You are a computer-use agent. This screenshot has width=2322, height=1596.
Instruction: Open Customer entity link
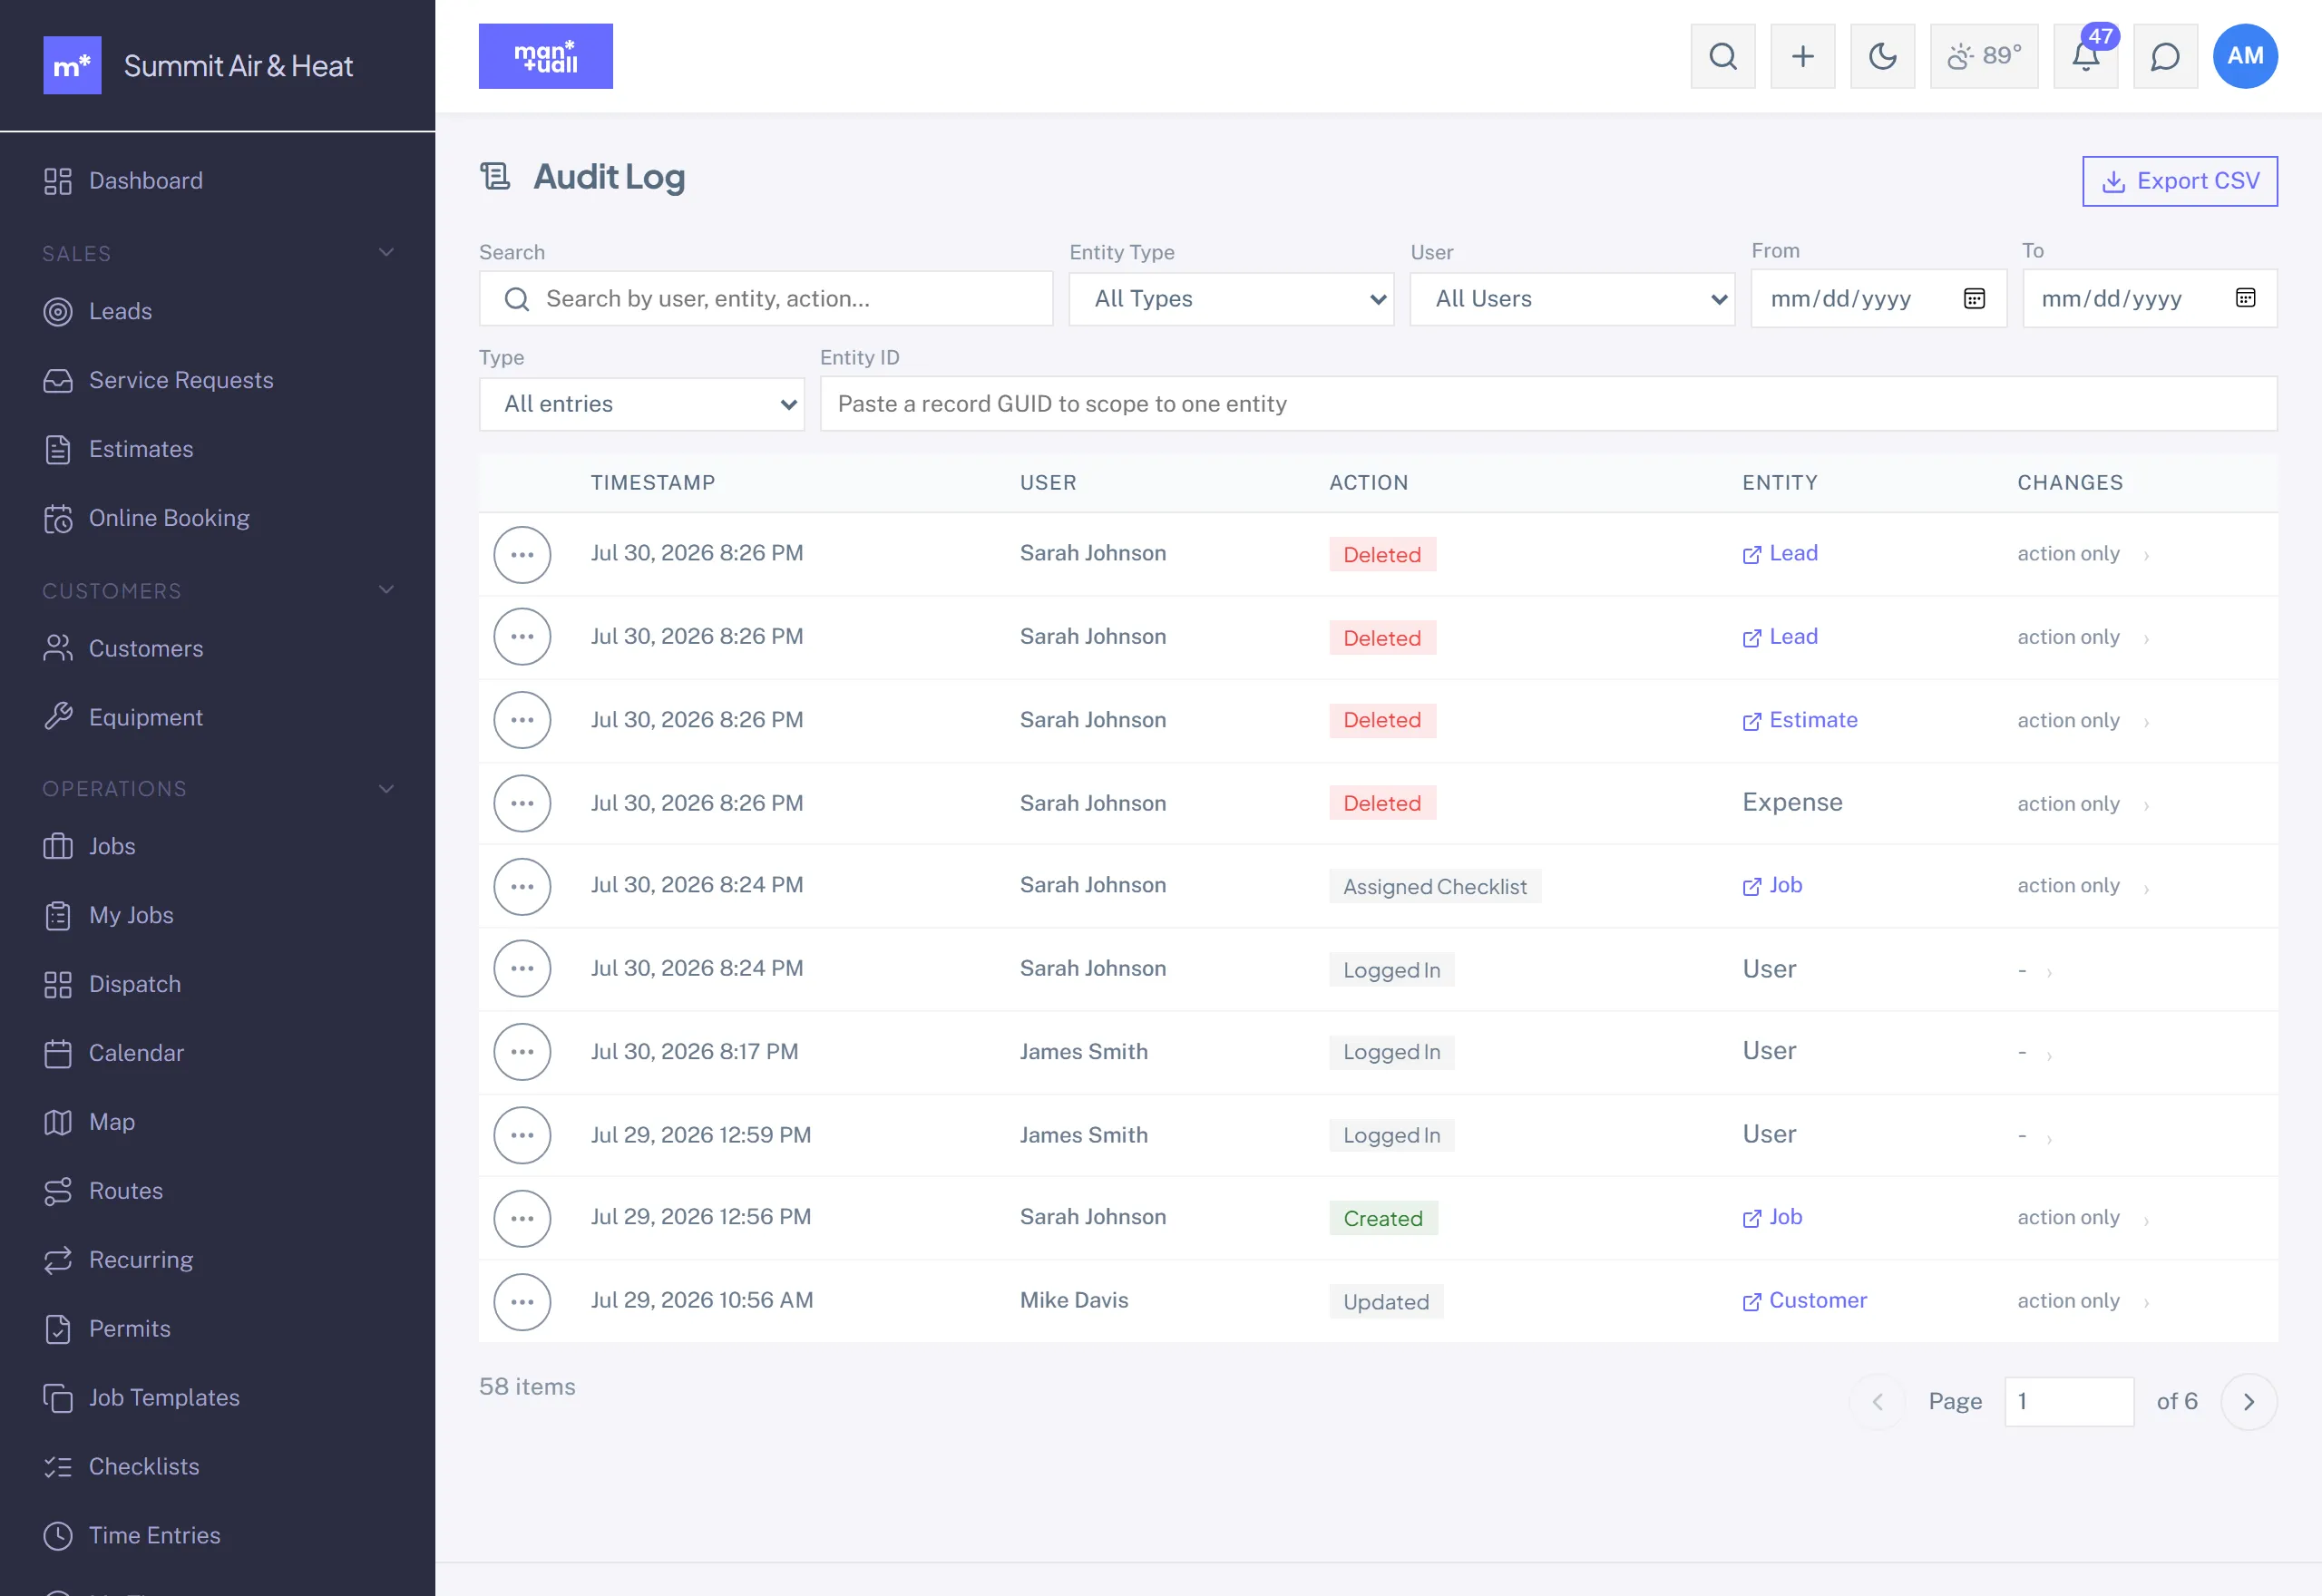click(x=1804, y=1301)
